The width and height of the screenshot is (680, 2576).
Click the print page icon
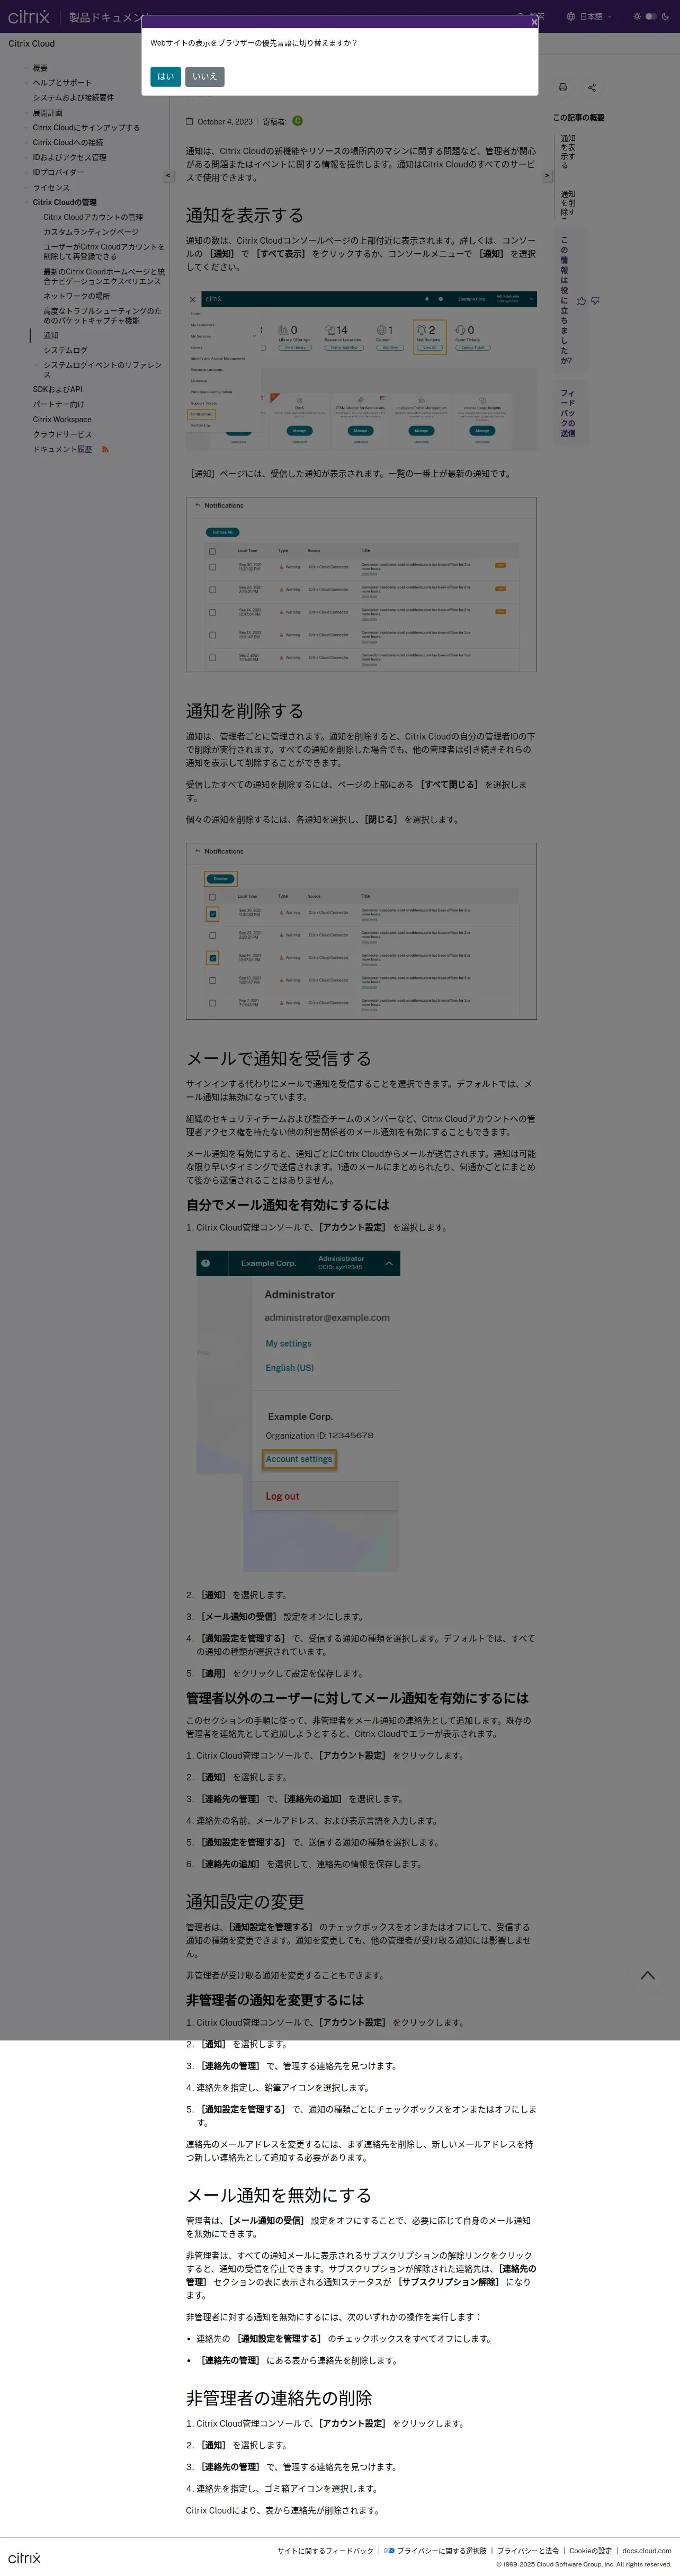click(562, 88)
